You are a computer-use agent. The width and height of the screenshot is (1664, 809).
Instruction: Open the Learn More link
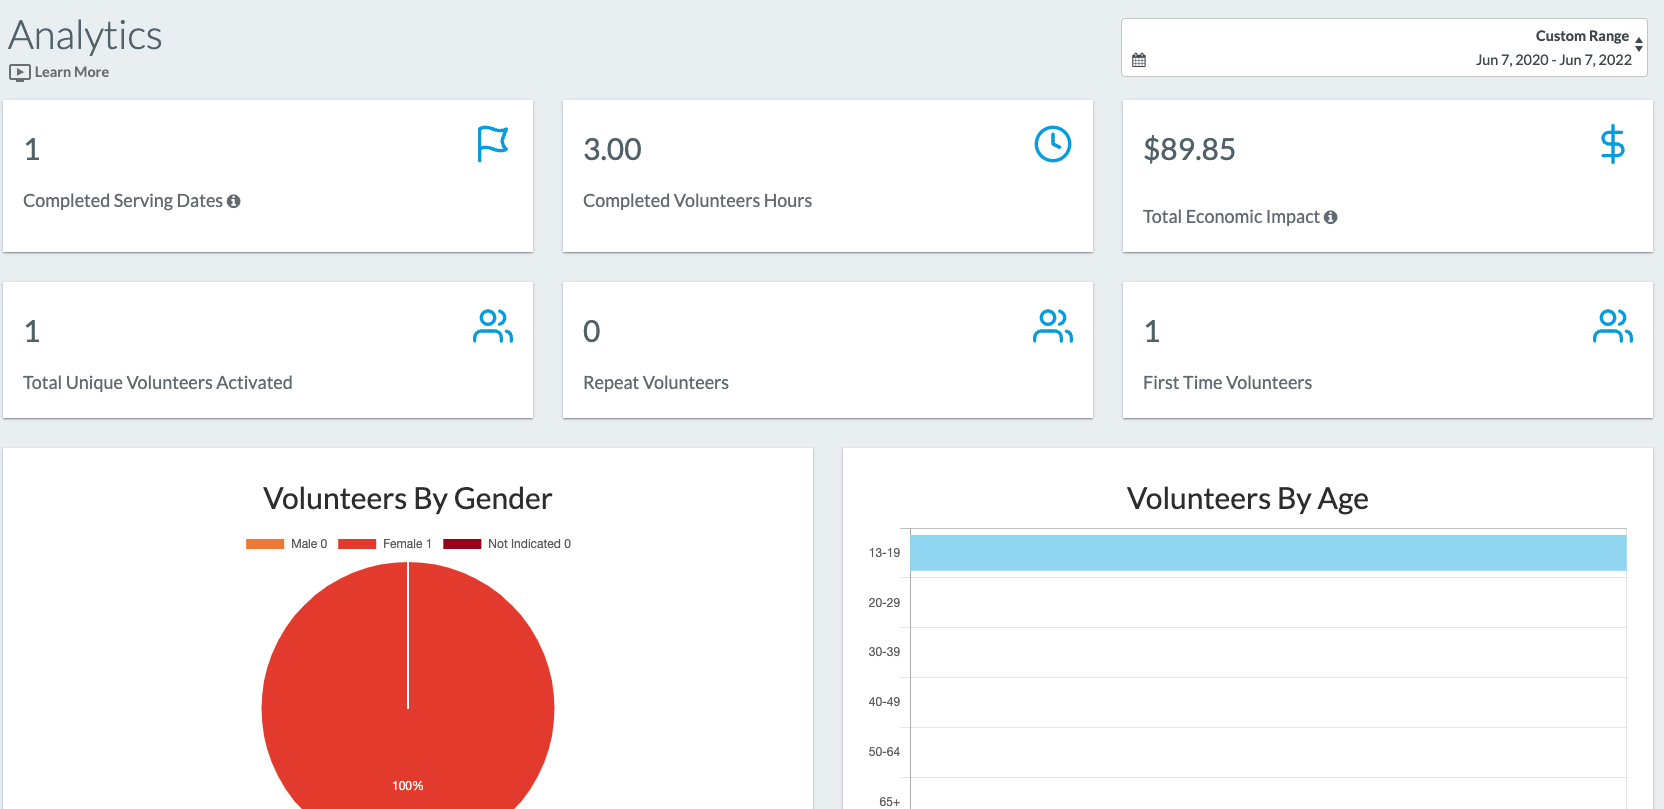pos(71,72)
